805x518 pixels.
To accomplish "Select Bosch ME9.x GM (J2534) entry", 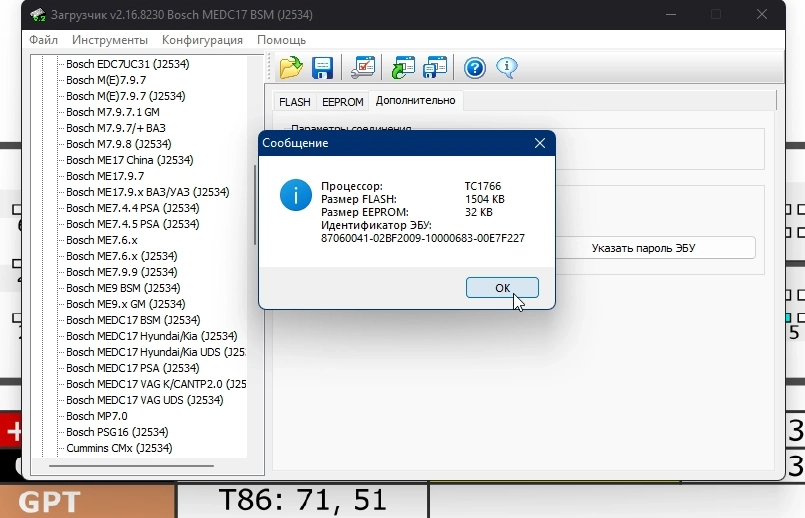I will click(x=126, y=304).
